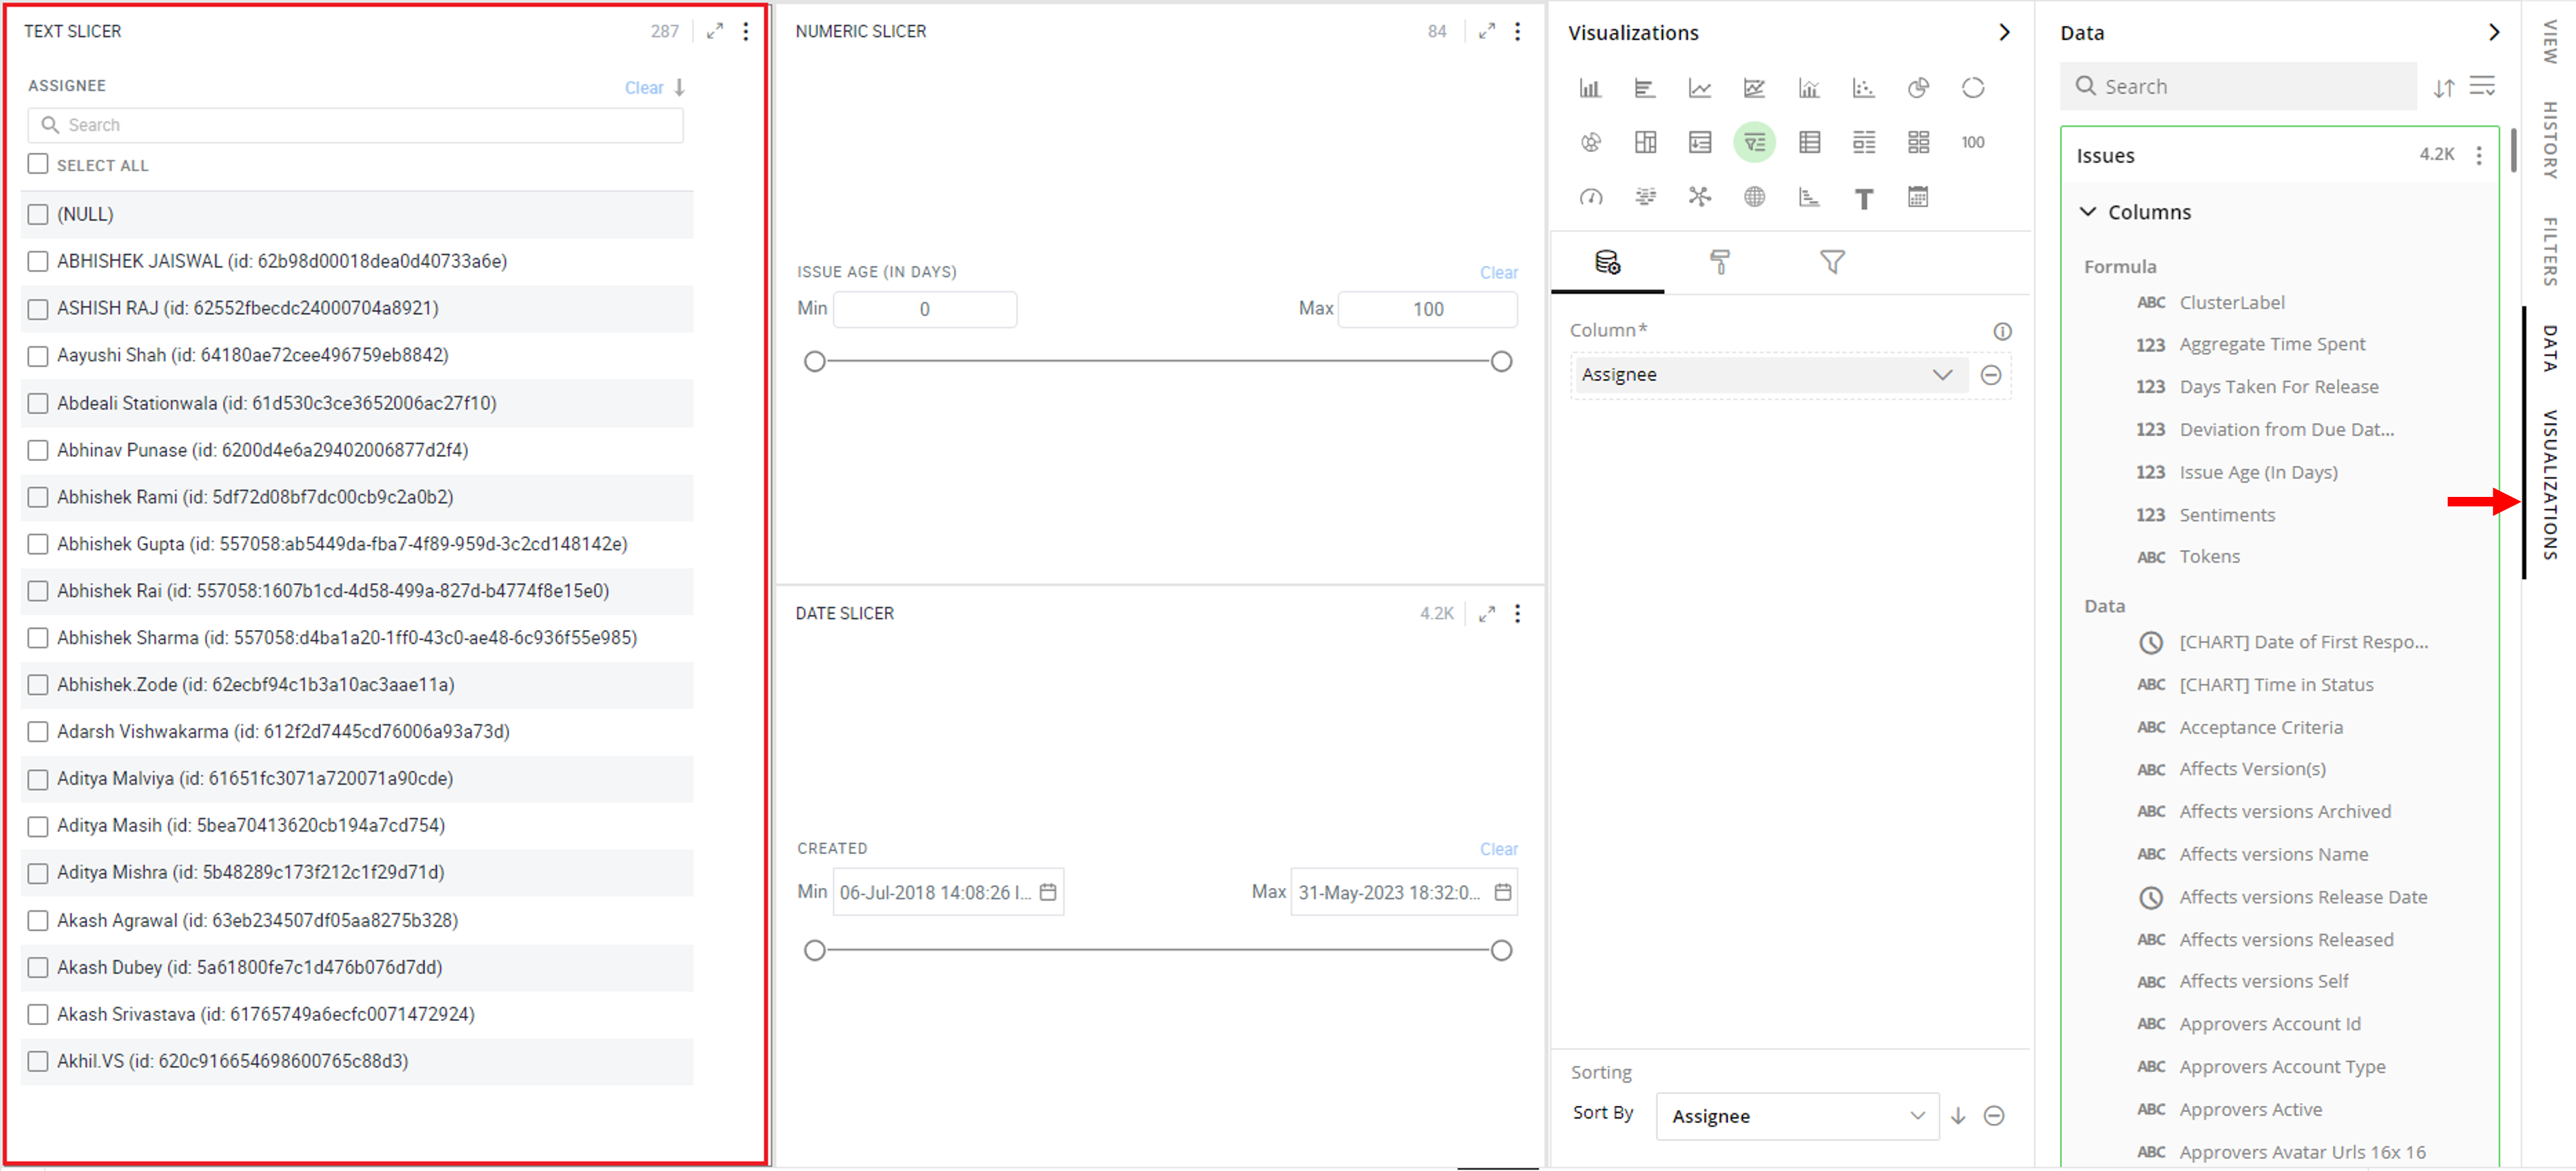Sort the Data panel columns
Image resolution: width=2576 pixels, height=1171 pixels.
[2443, 87]
